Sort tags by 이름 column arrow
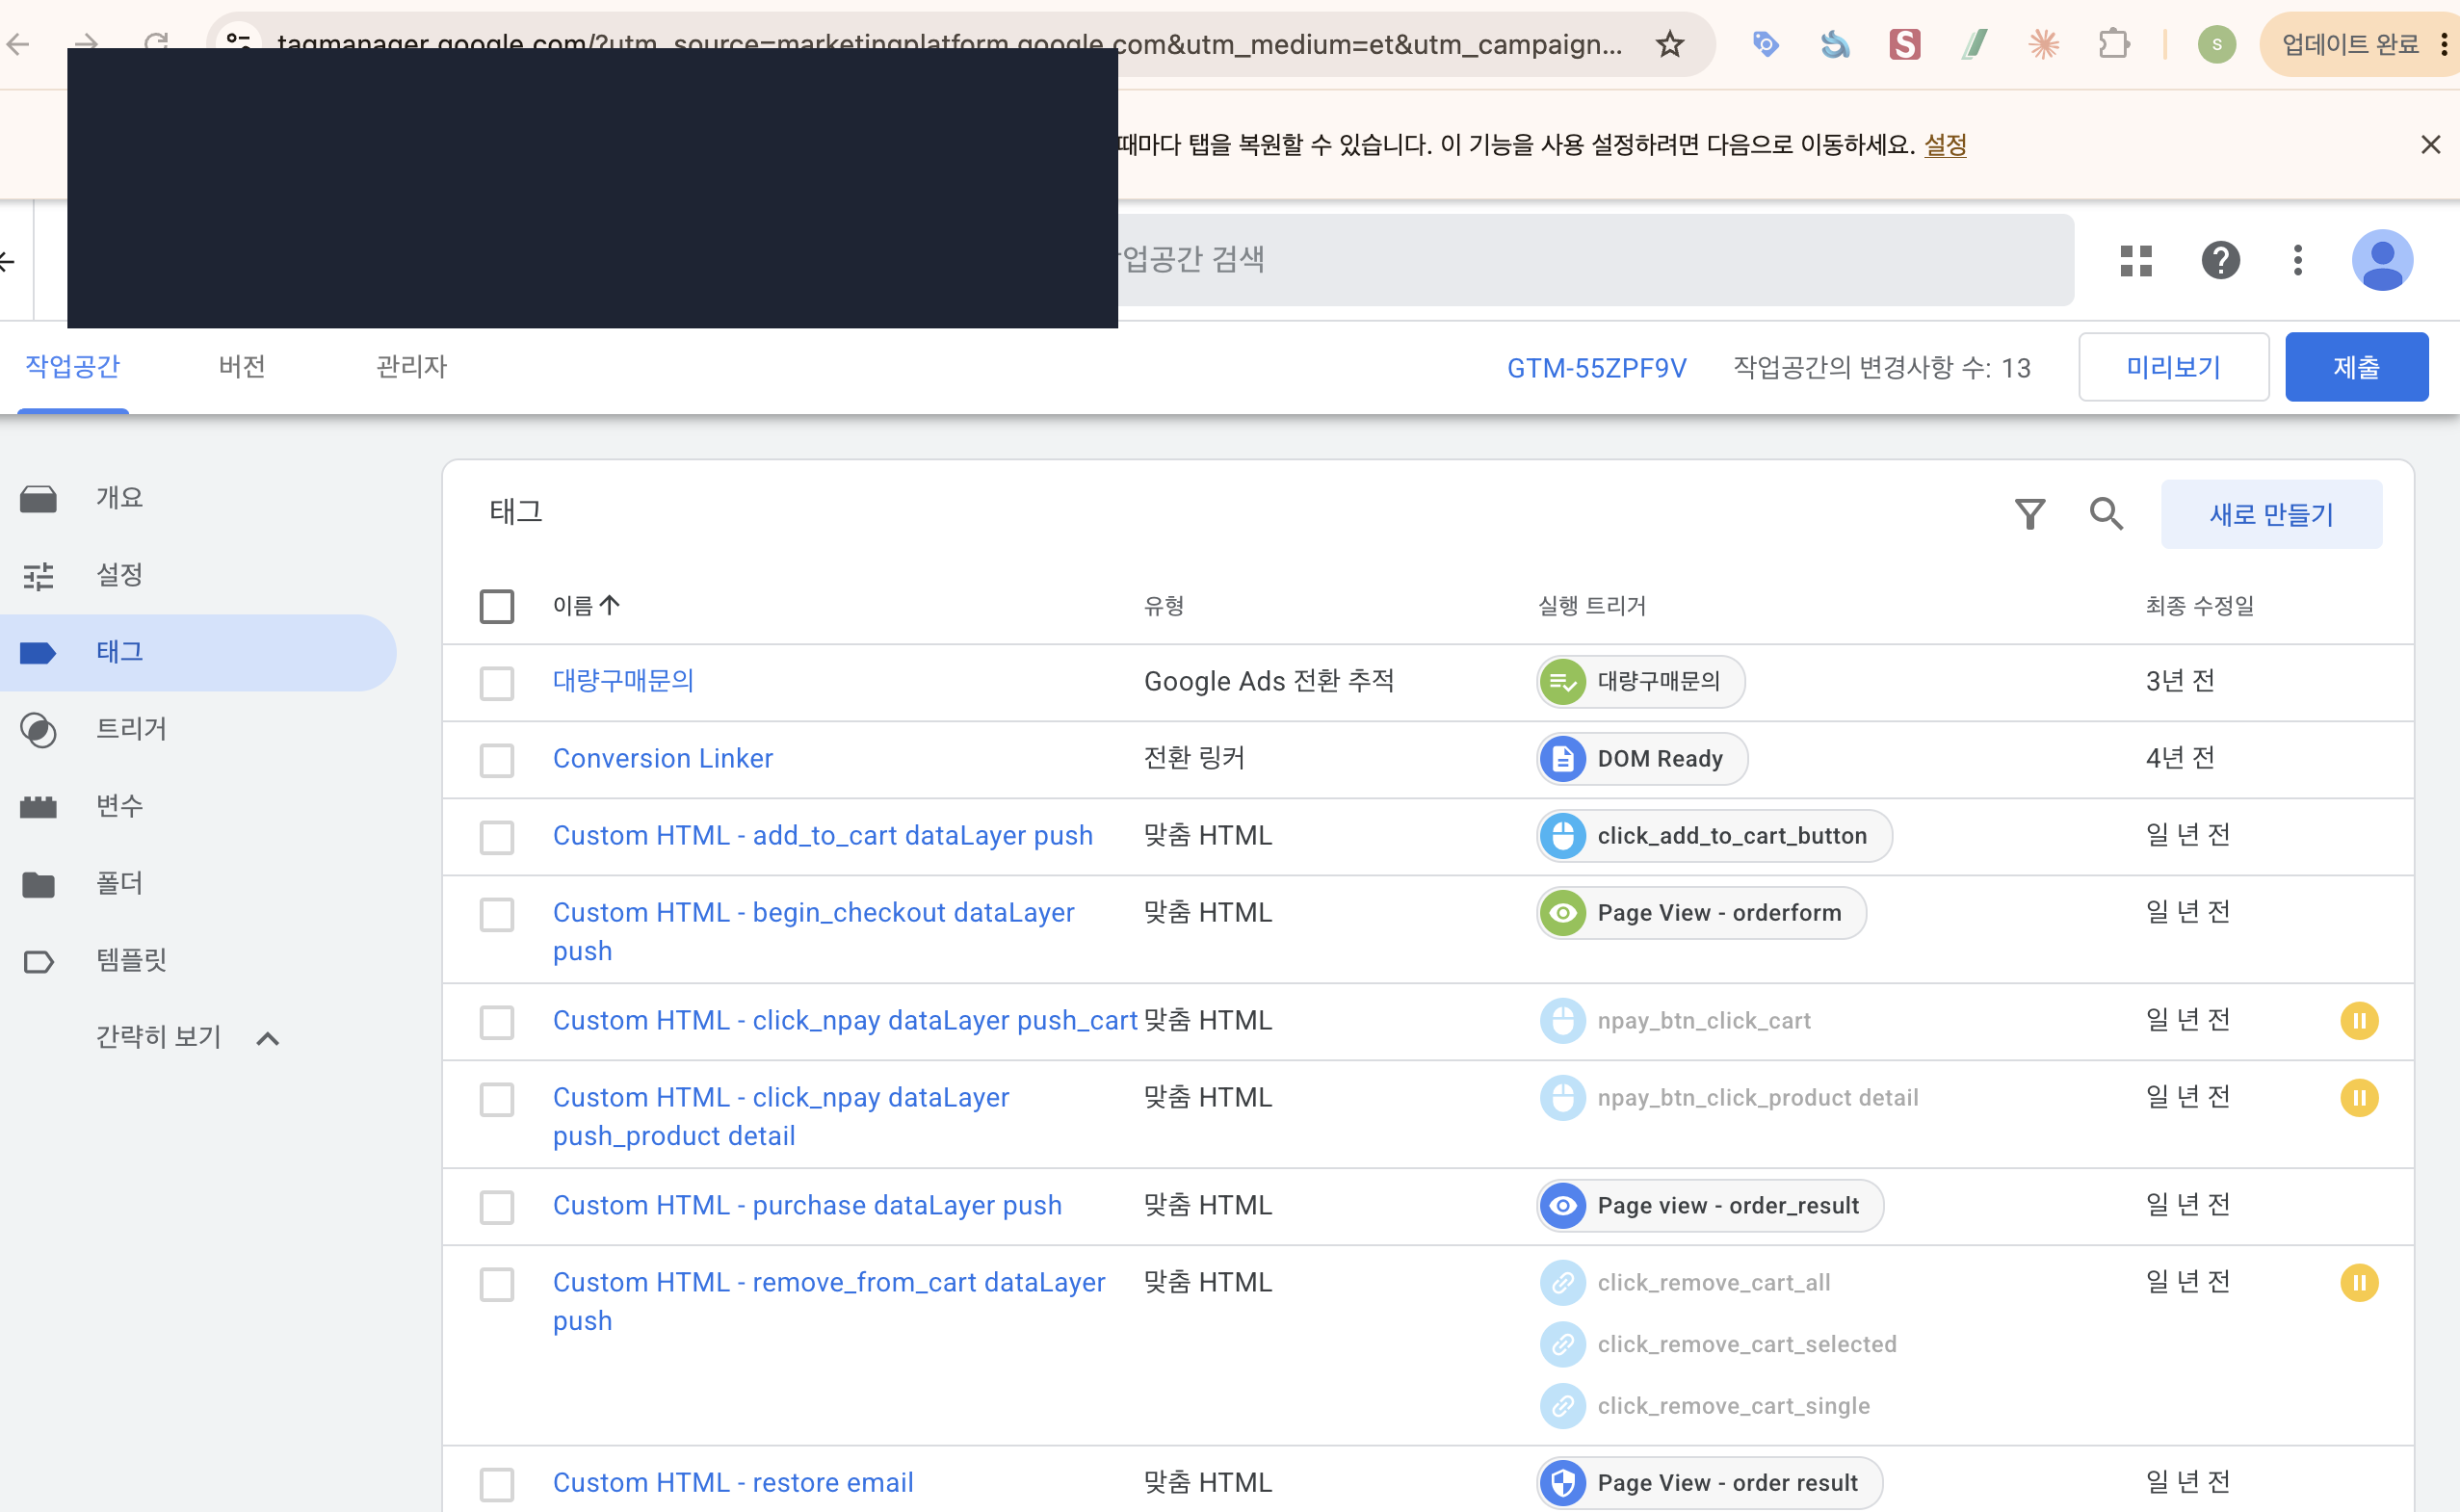Viewport: 2460px width, 1512px height. (609, 605)
